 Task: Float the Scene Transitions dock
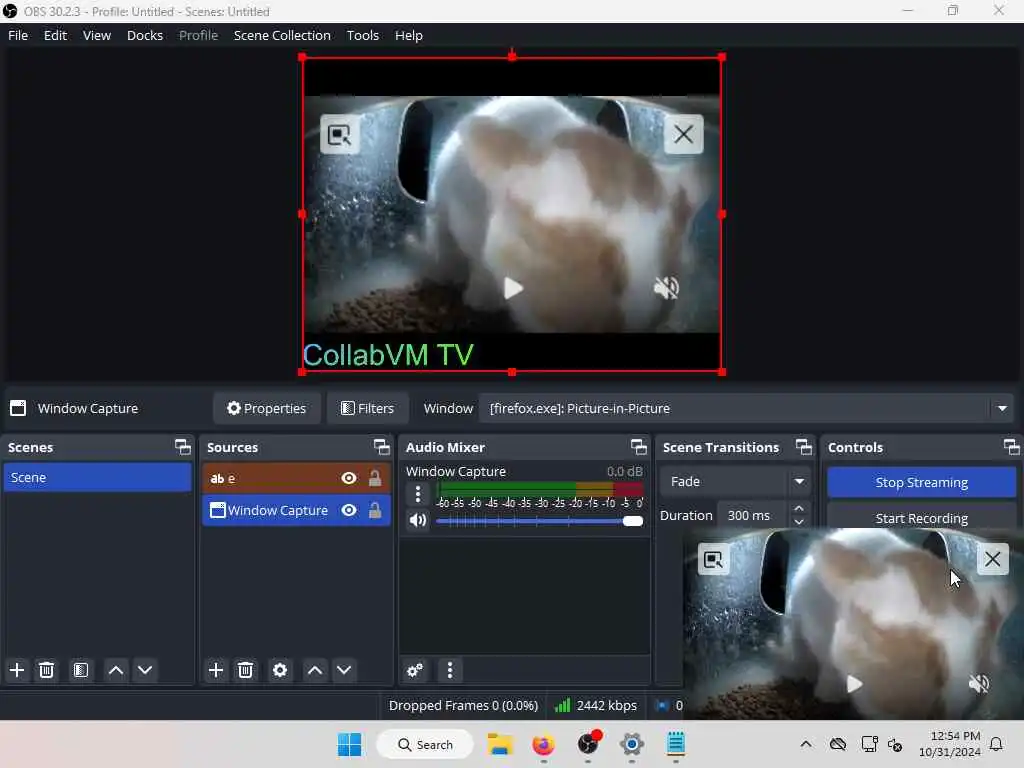[x=804, y=447]
